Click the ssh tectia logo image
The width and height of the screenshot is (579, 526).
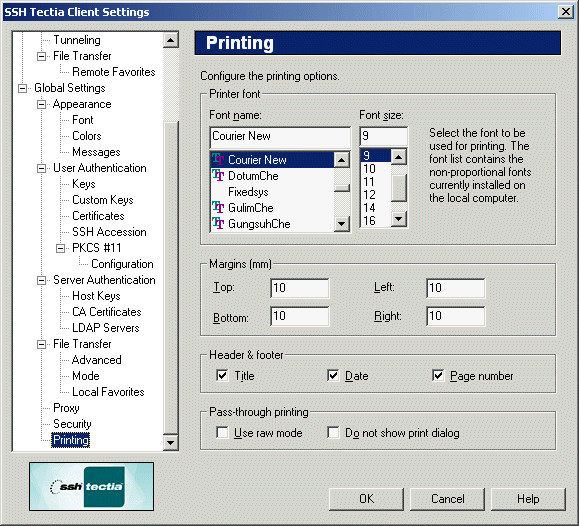92,486
